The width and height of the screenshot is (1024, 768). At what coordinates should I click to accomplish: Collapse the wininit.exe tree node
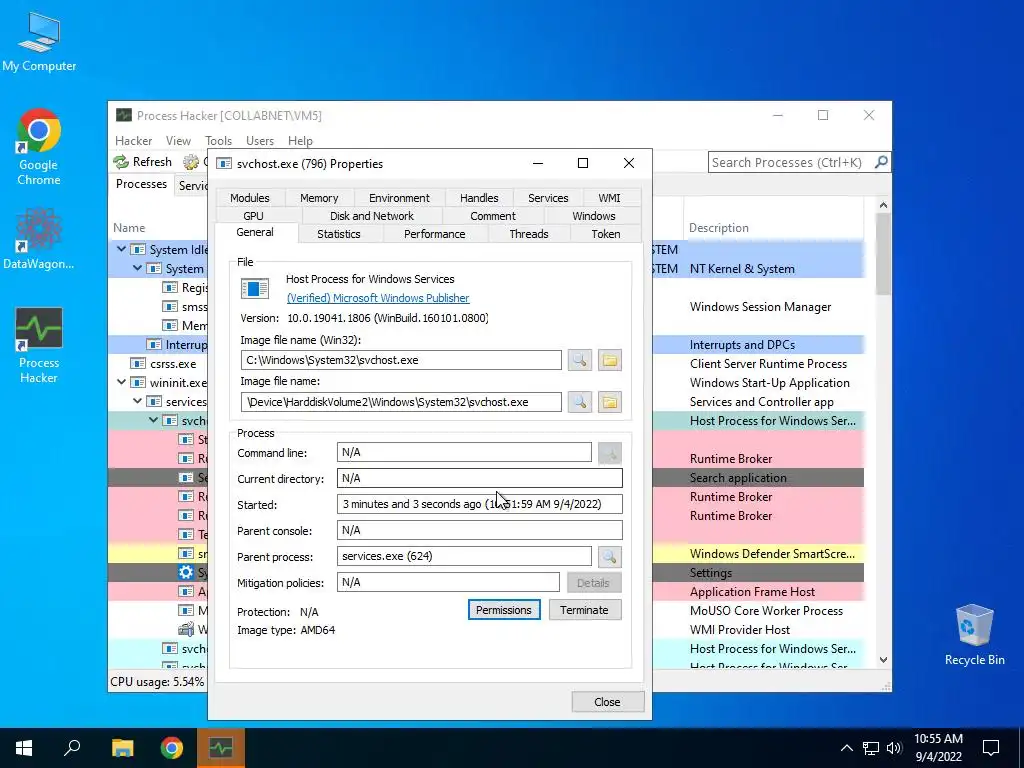tap(121, 382)
